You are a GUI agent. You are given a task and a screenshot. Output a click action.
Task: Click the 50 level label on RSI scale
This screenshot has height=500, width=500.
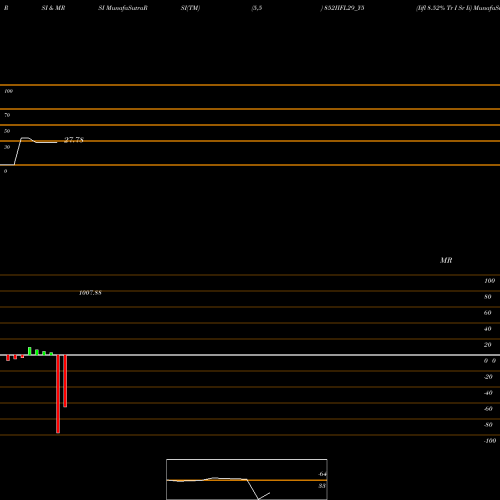tap(7, 131)
